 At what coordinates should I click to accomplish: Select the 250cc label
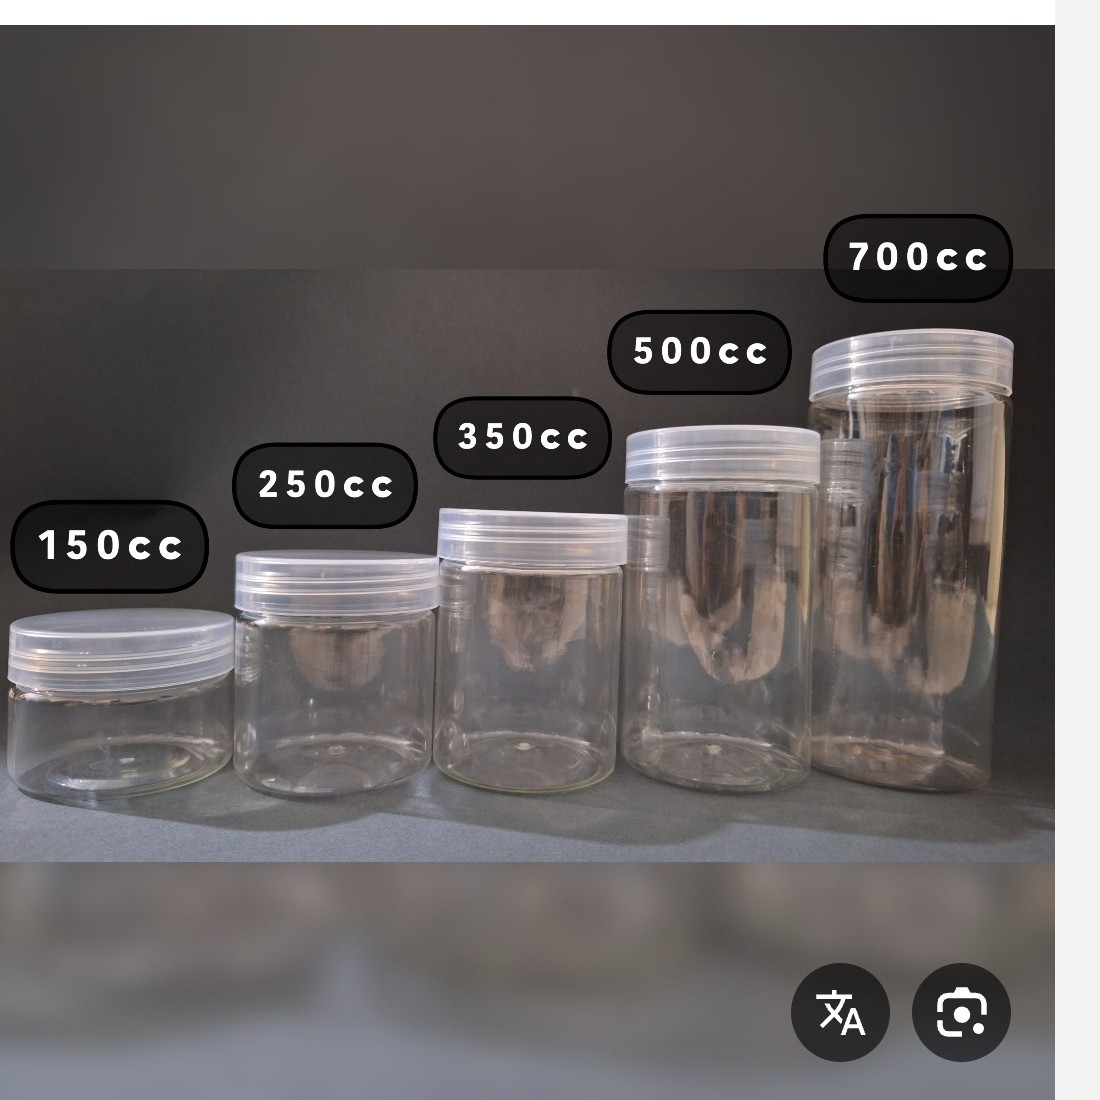[x=325, y=485]
